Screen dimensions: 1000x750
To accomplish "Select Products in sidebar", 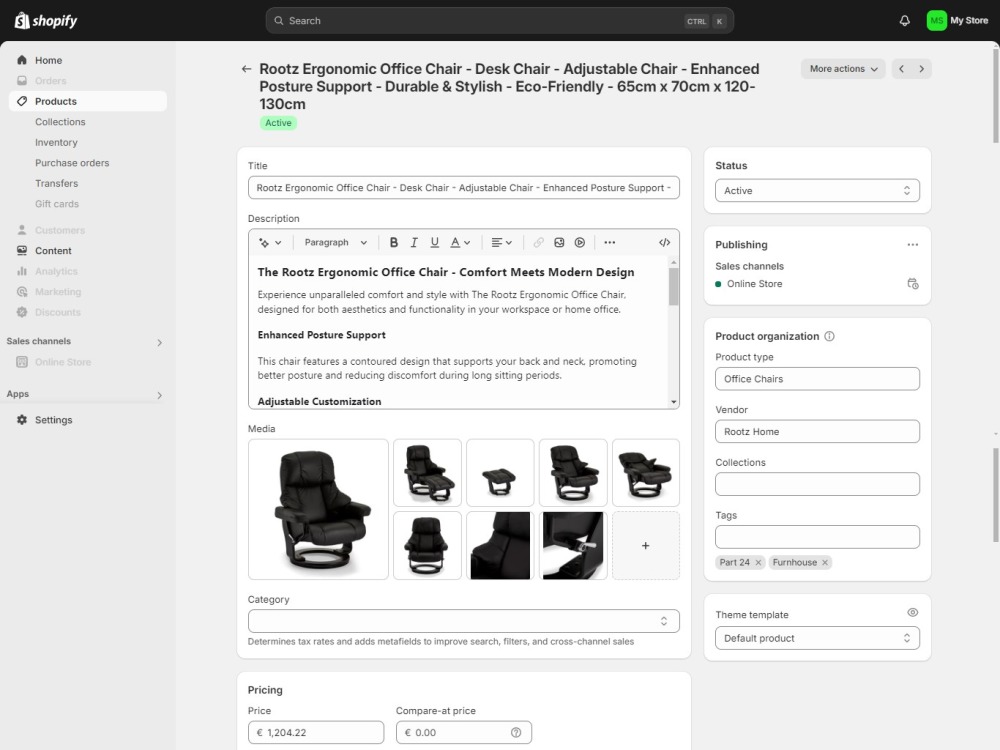I will [88, 101].
